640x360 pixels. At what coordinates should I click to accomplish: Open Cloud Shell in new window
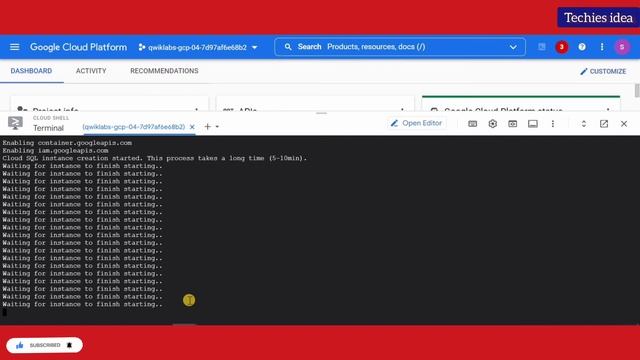pyautogui.click(x=604, y=124)
